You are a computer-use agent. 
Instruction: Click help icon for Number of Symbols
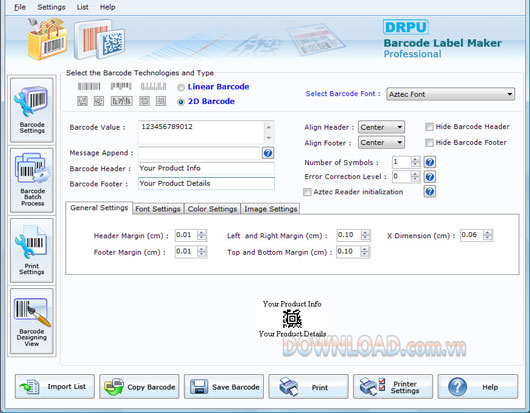pos(430,162)
